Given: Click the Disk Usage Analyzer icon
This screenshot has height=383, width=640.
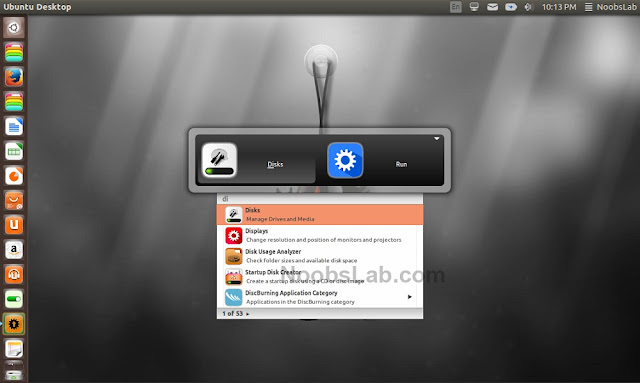Looking at the screenshot, I should coord(233,256).
